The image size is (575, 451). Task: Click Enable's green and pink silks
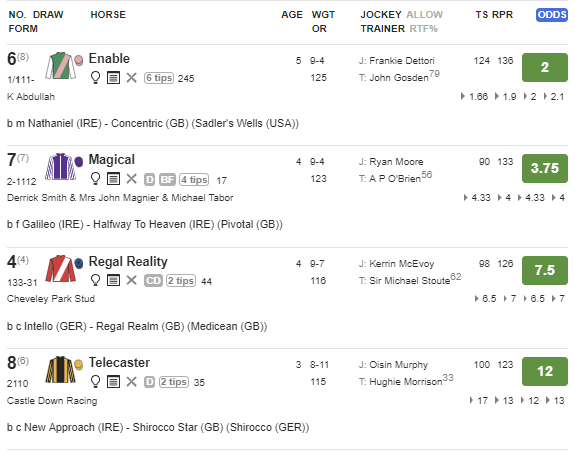coord(64,65)
